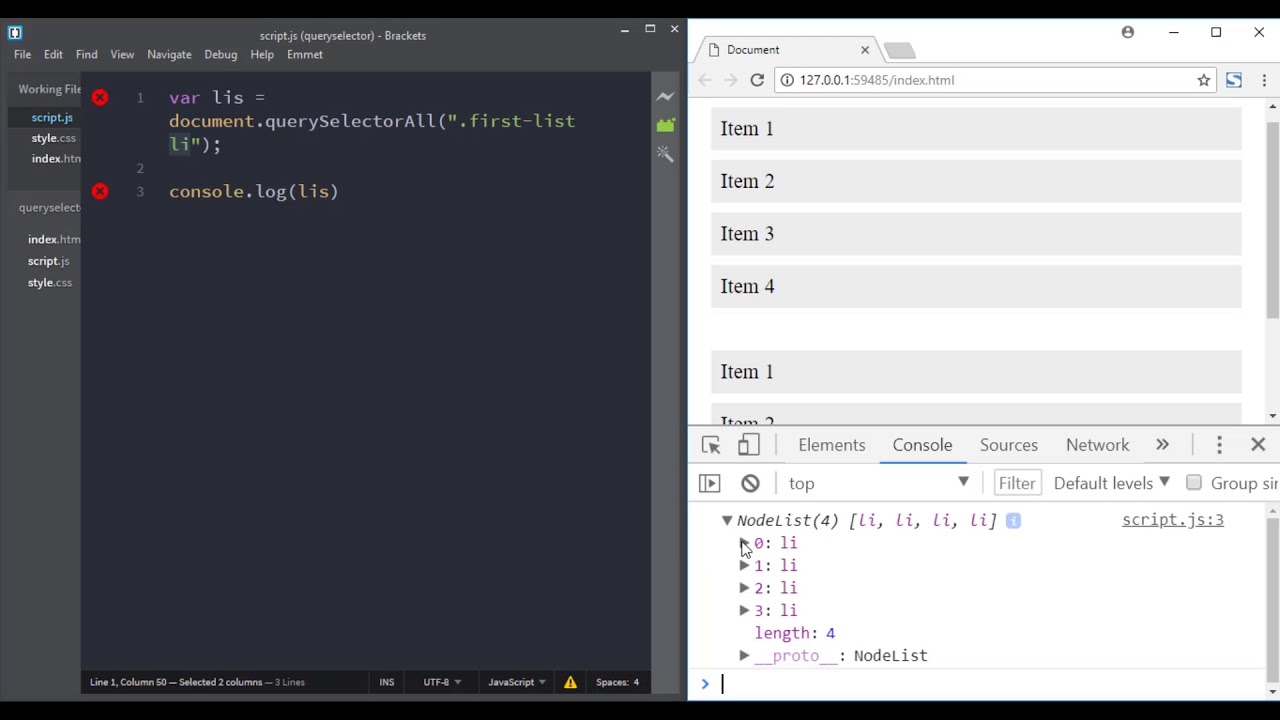Click the Live Preview lightning icon in Brackets
1280x720 pixels.
(x=665, y=97)
